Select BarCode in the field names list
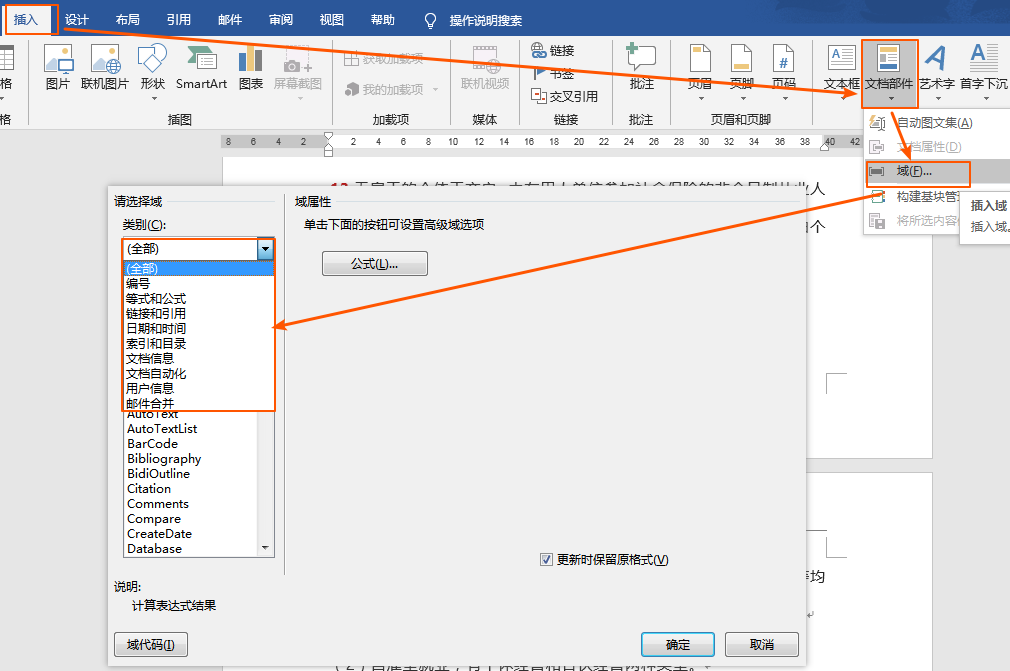The image size is (1010, 671). 152,443
